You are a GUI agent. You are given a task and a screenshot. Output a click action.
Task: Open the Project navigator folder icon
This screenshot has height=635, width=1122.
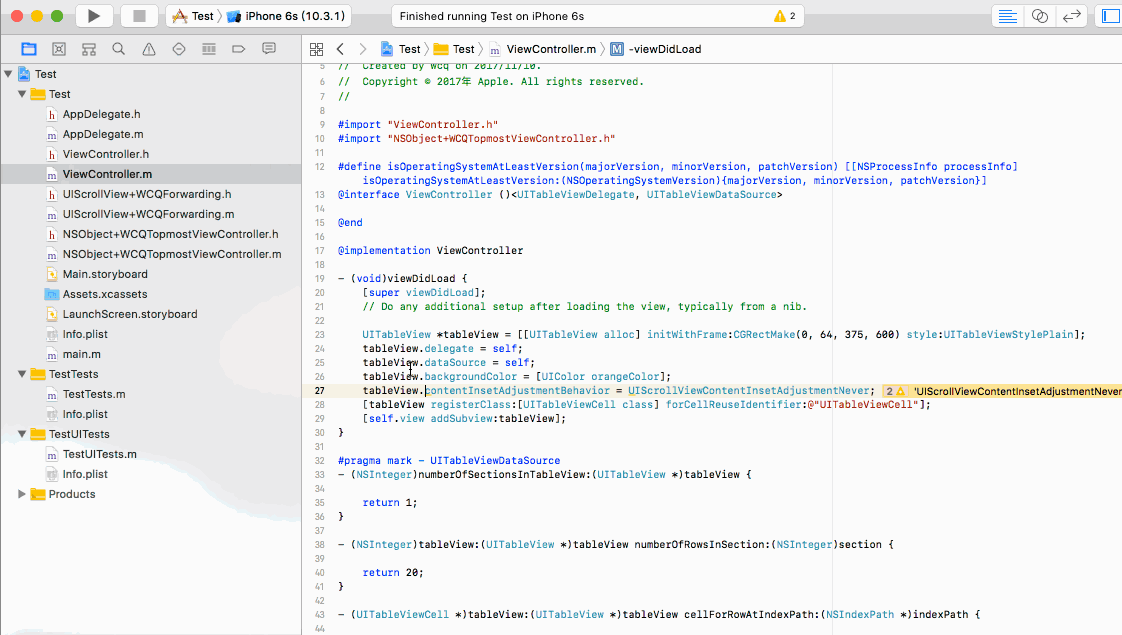29,49
